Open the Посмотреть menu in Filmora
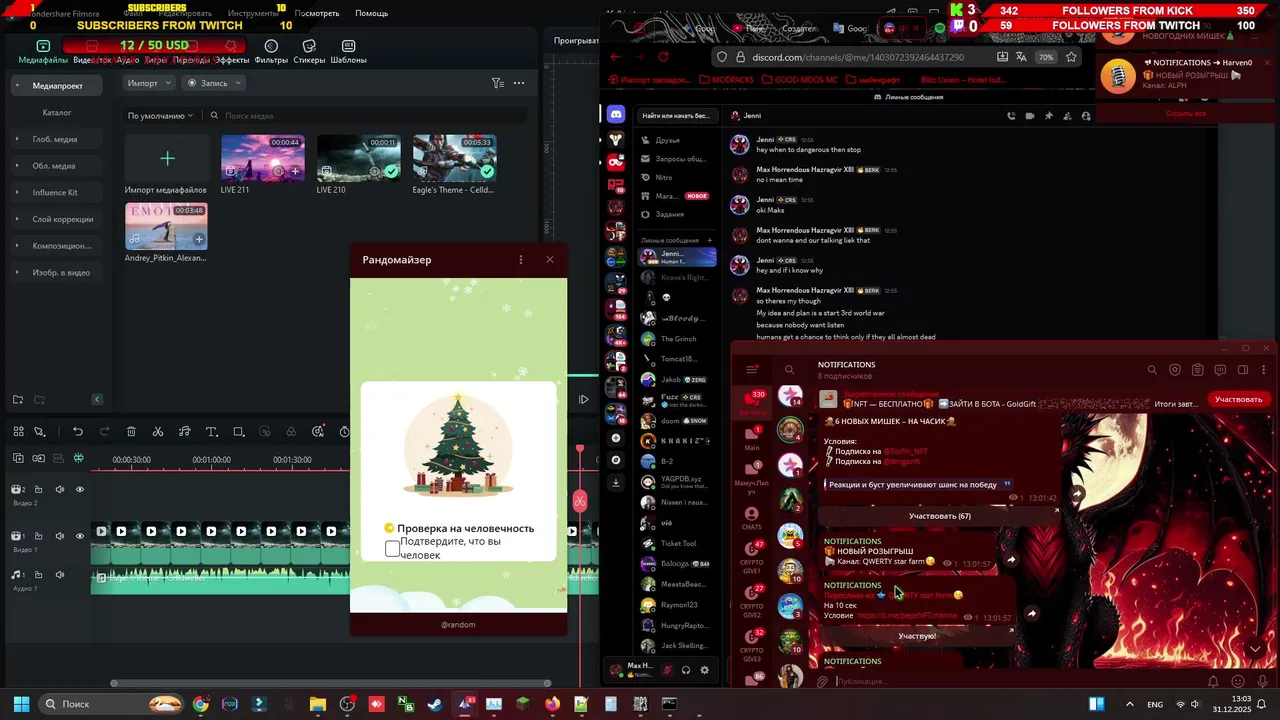The width and height of the screenshot is (1280, 720). (x=317, y=13)
